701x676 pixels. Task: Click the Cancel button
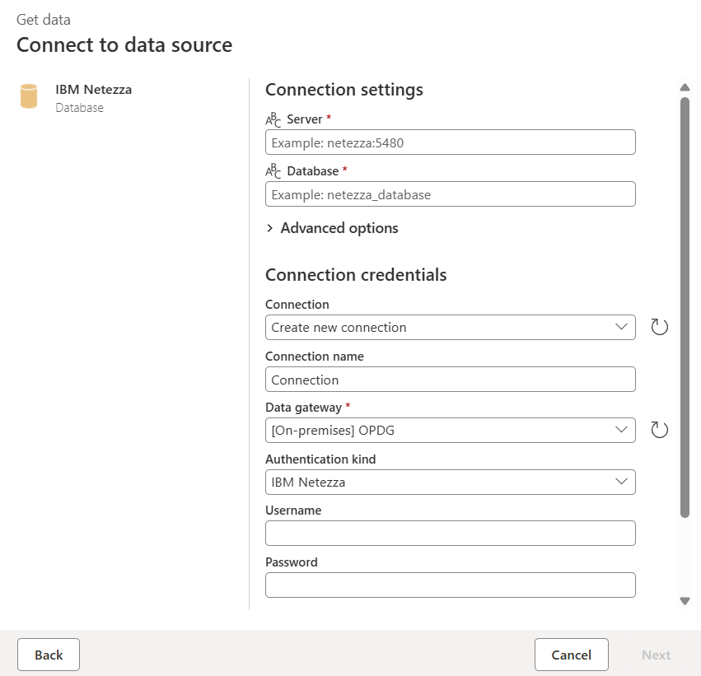coord(571,655)
